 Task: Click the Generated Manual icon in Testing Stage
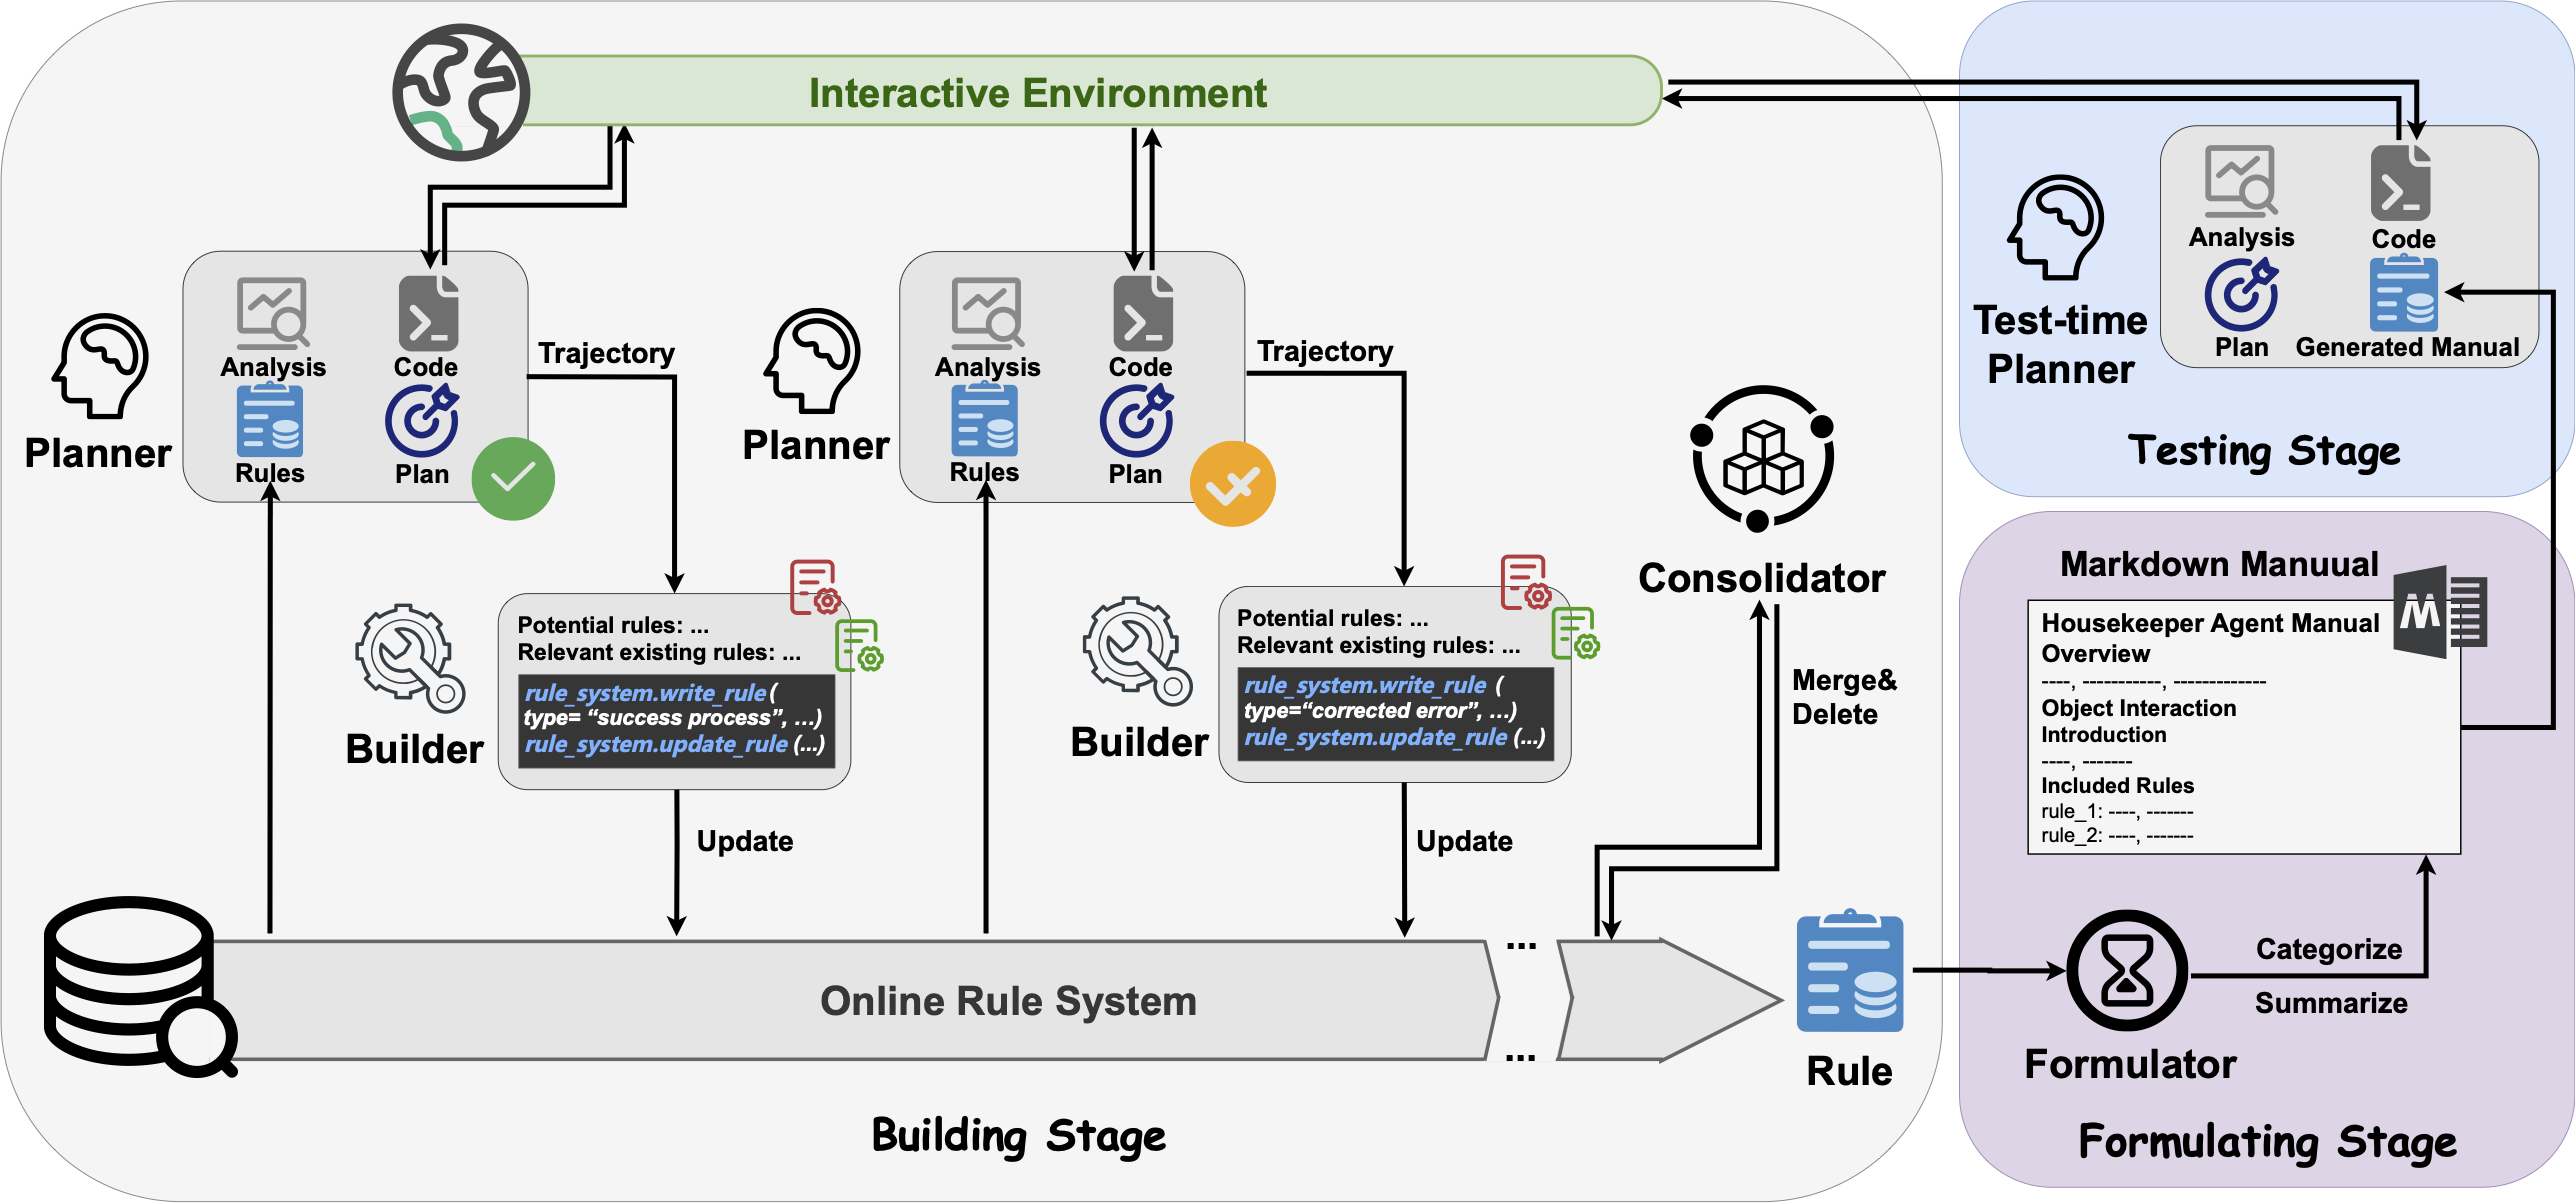[2403, 294]
